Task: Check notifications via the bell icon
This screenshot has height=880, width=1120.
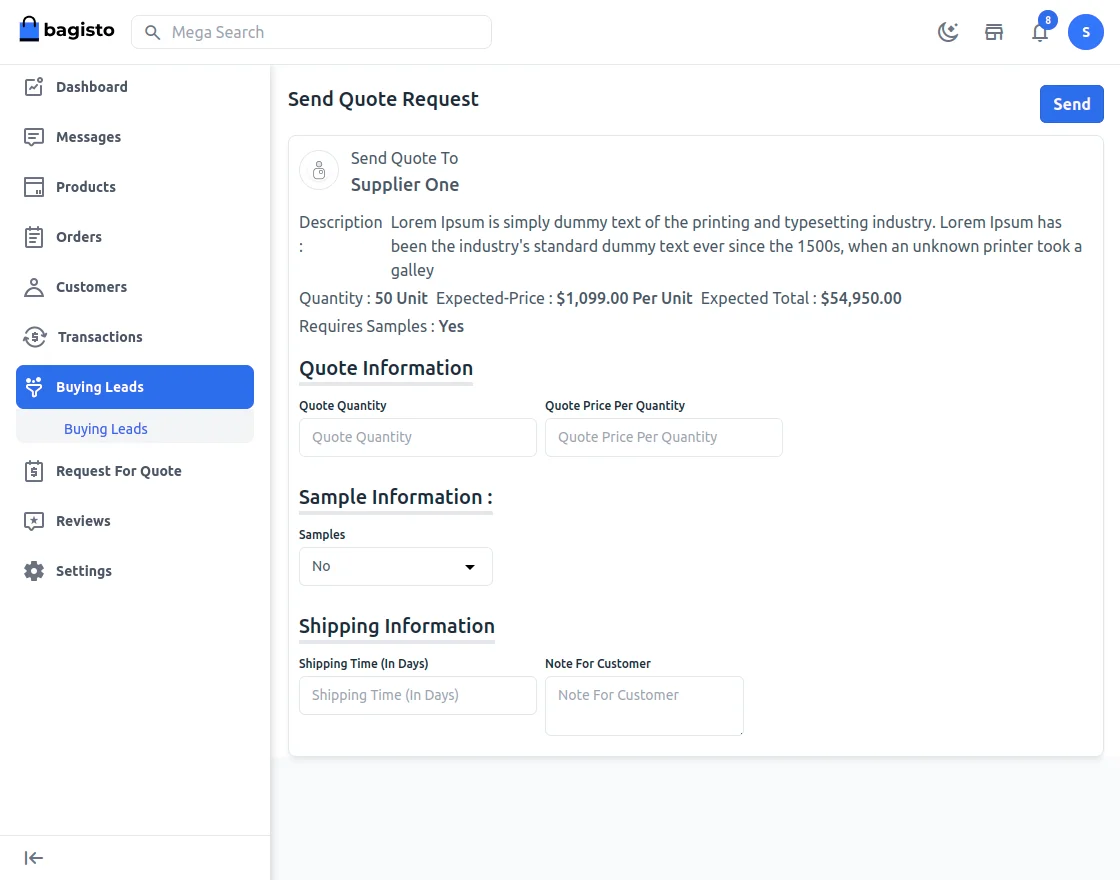Action: [x=1040, y=32]
